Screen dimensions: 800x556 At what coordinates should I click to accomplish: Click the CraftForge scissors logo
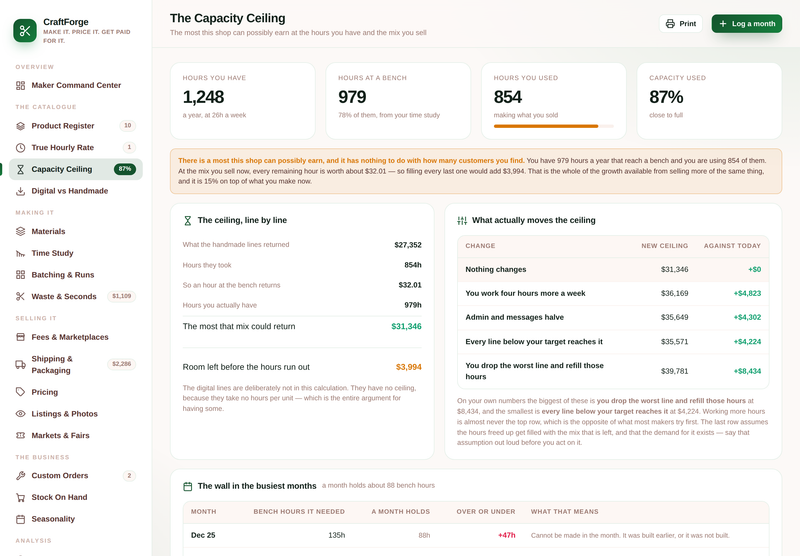pyautogui.click(x=25, y=31)
